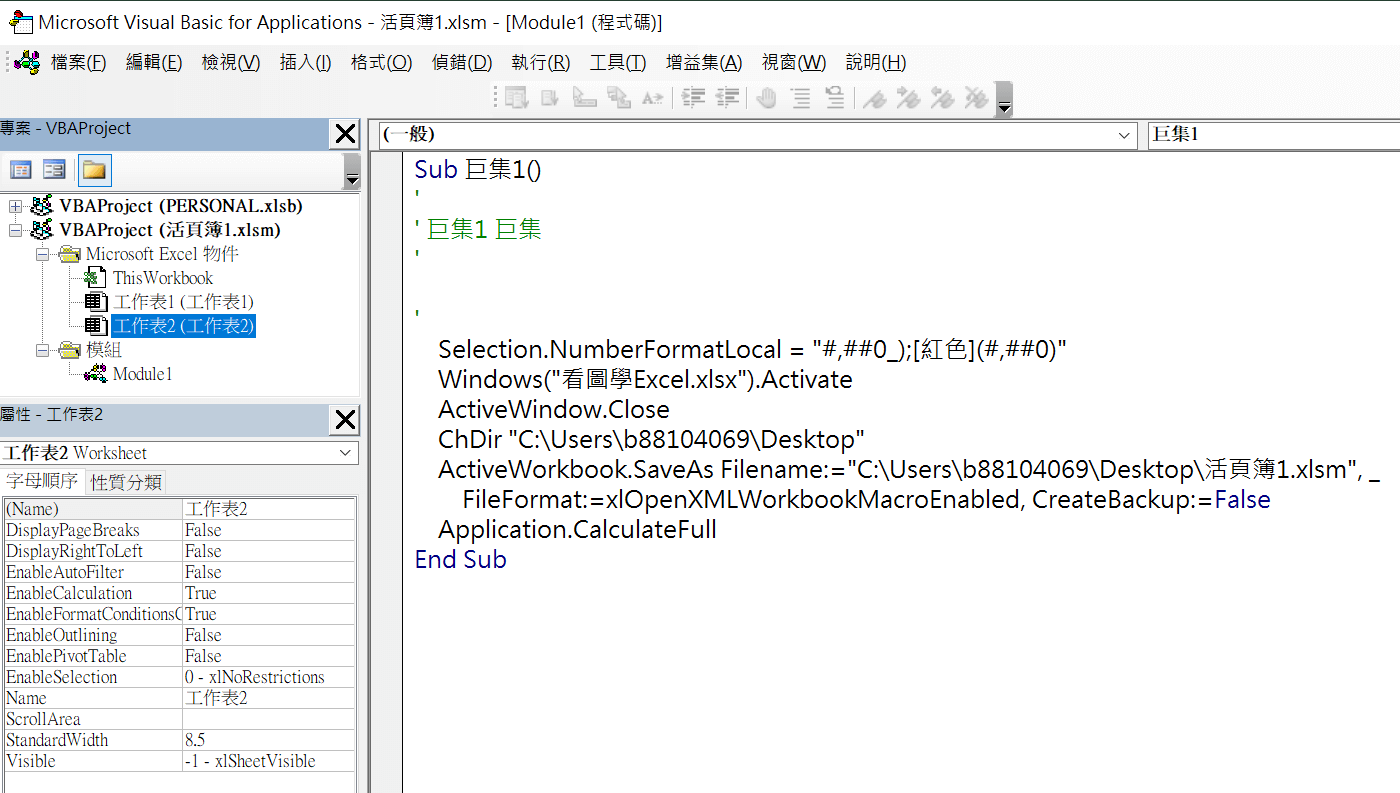Click the Next Bookmark flag icon
Viewport: 1400px width, 793px height.
(908, 97)
